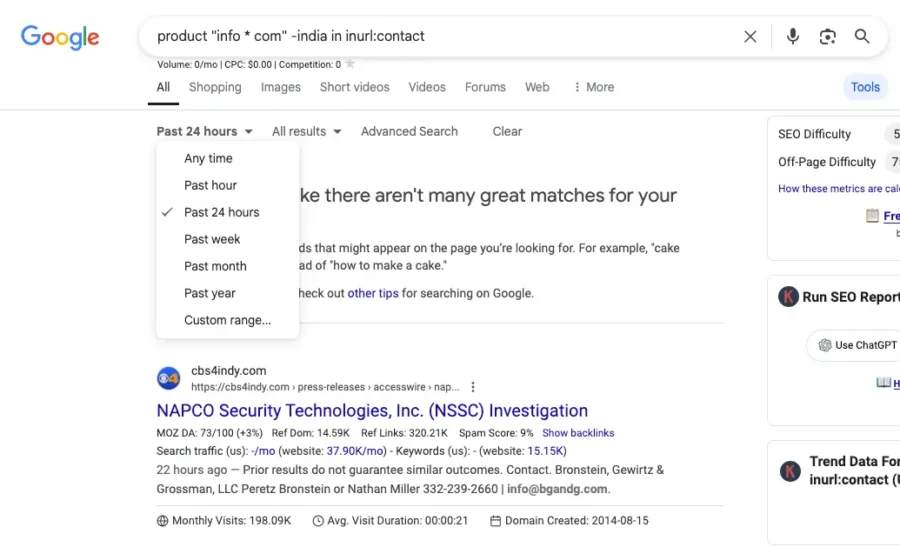Click the SEO Difficulty label
The width and height of the screenshot is (900, 547).
pyautogui.click(x=814, y=134)
